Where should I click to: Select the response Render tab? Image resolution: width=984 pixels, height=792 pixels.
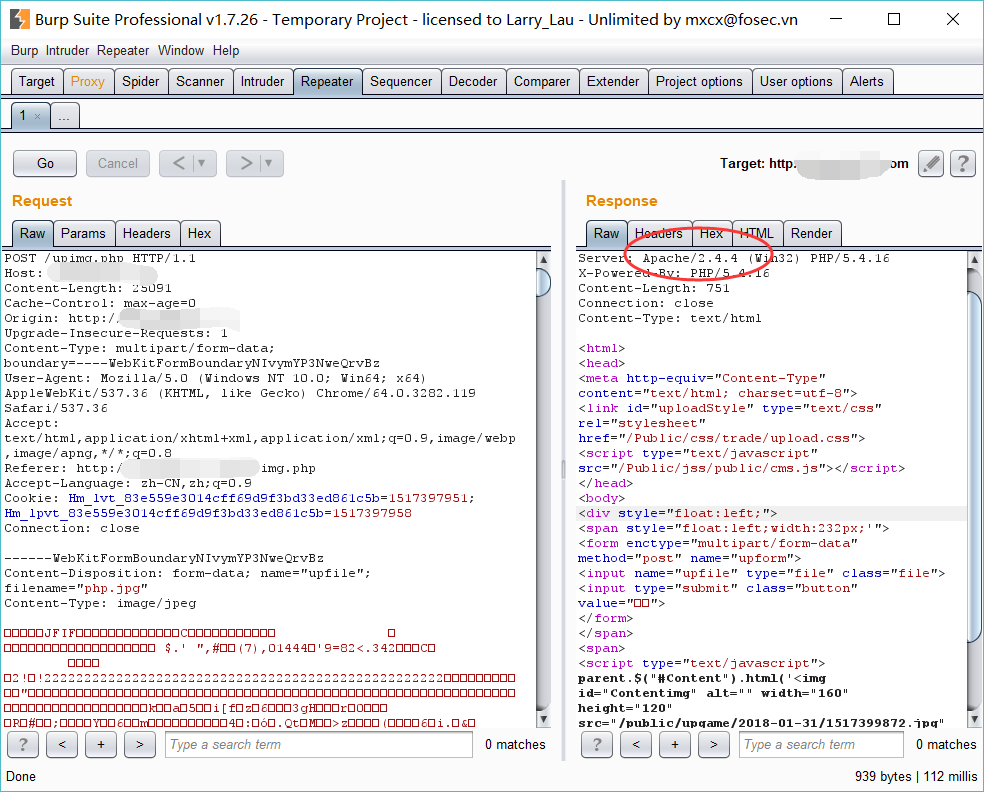(811, 233)
